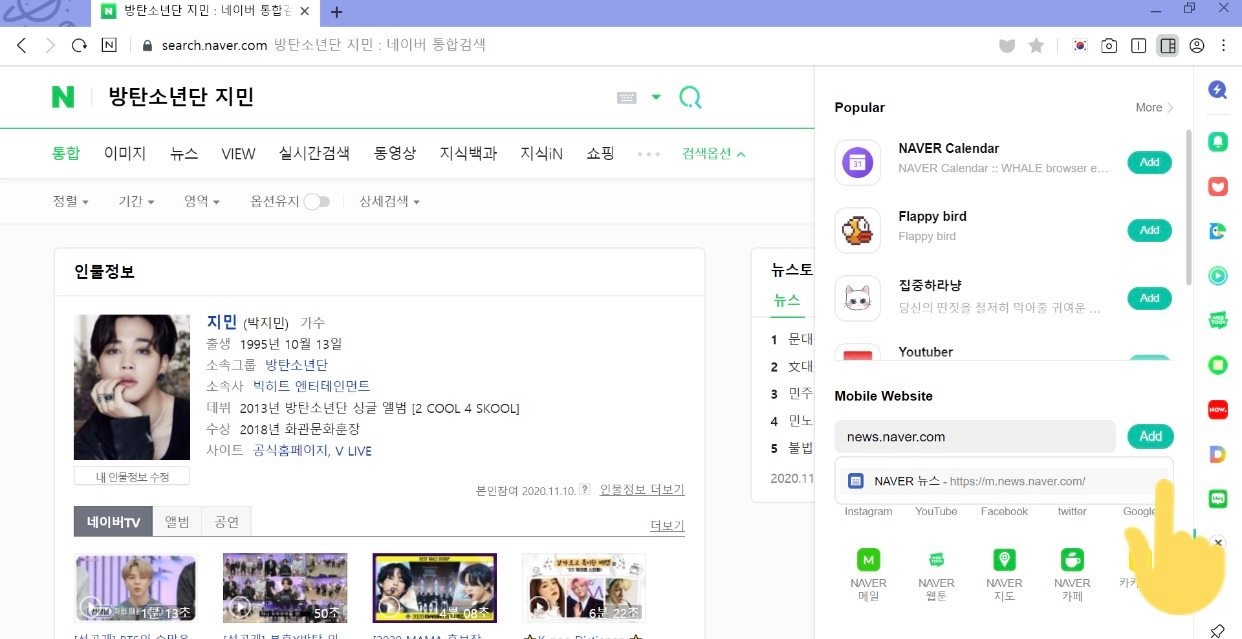The height and width of the screenshot is (639, 1242).
Task: Click the green search magnifier icon
Action: pyautogui.click(x=690, y=97)
